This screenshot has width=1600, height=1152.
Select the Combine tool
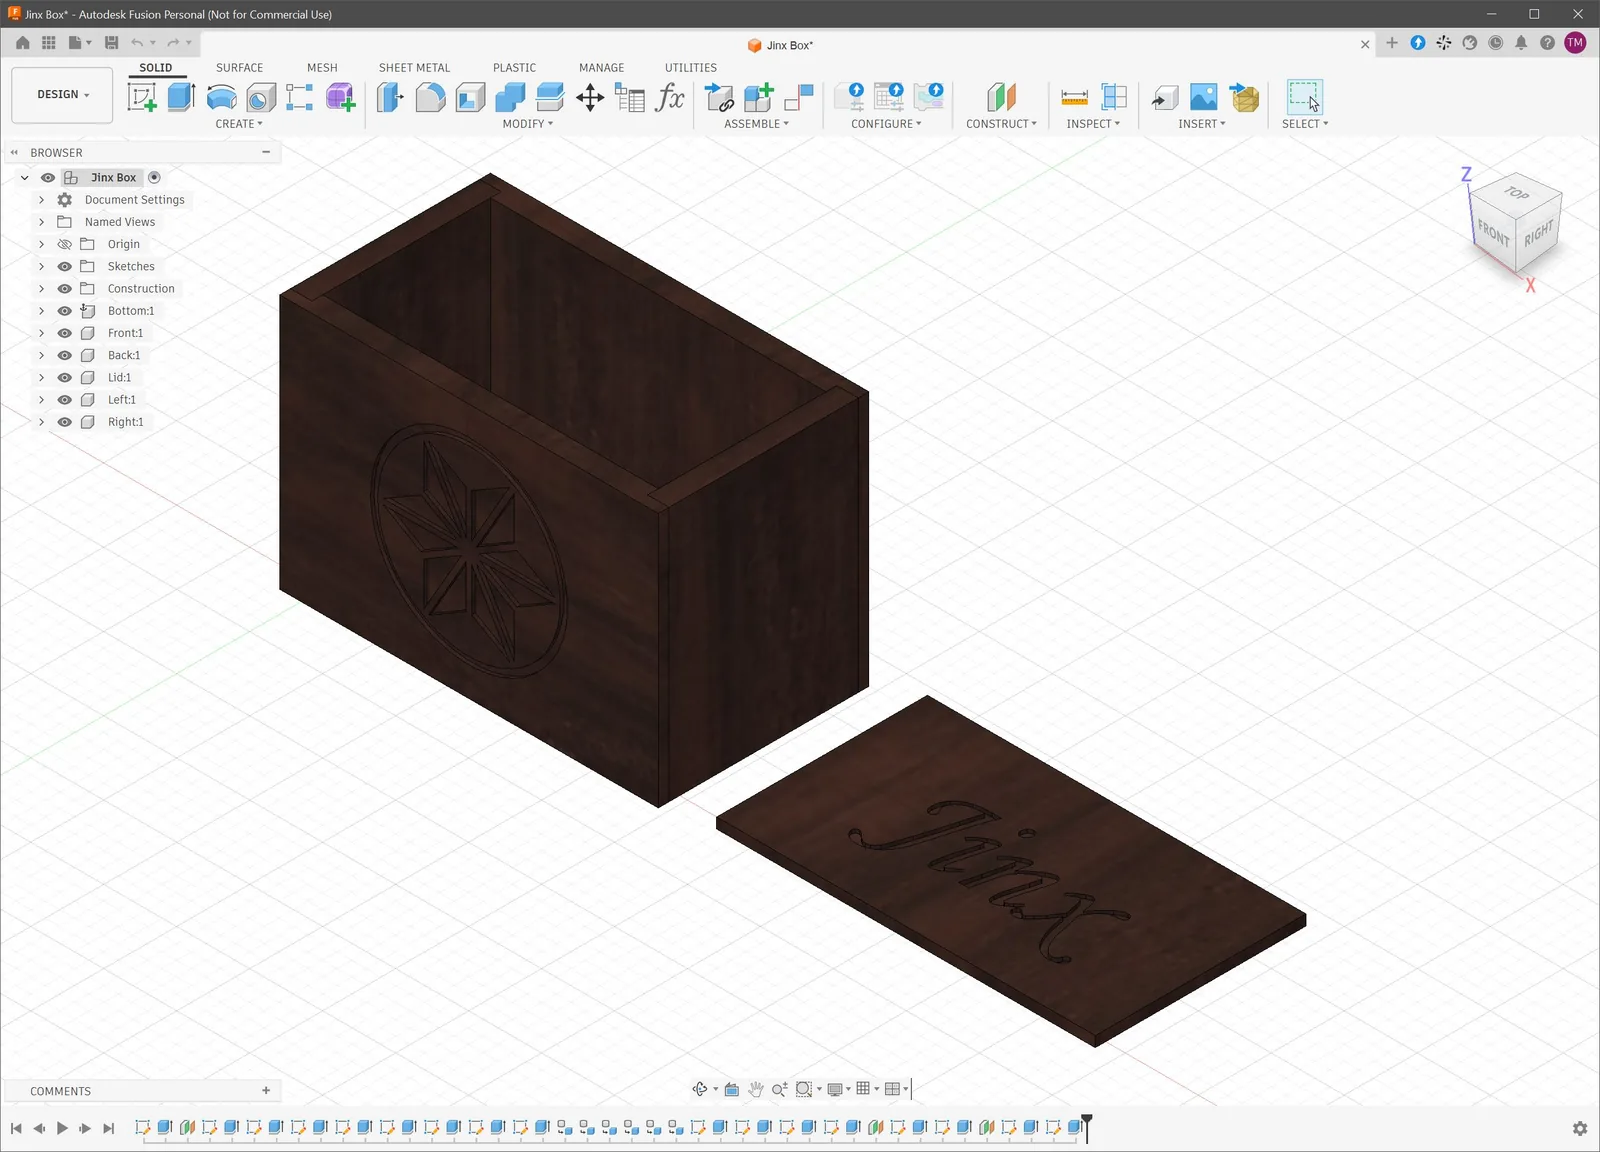(x=510, y=97)
